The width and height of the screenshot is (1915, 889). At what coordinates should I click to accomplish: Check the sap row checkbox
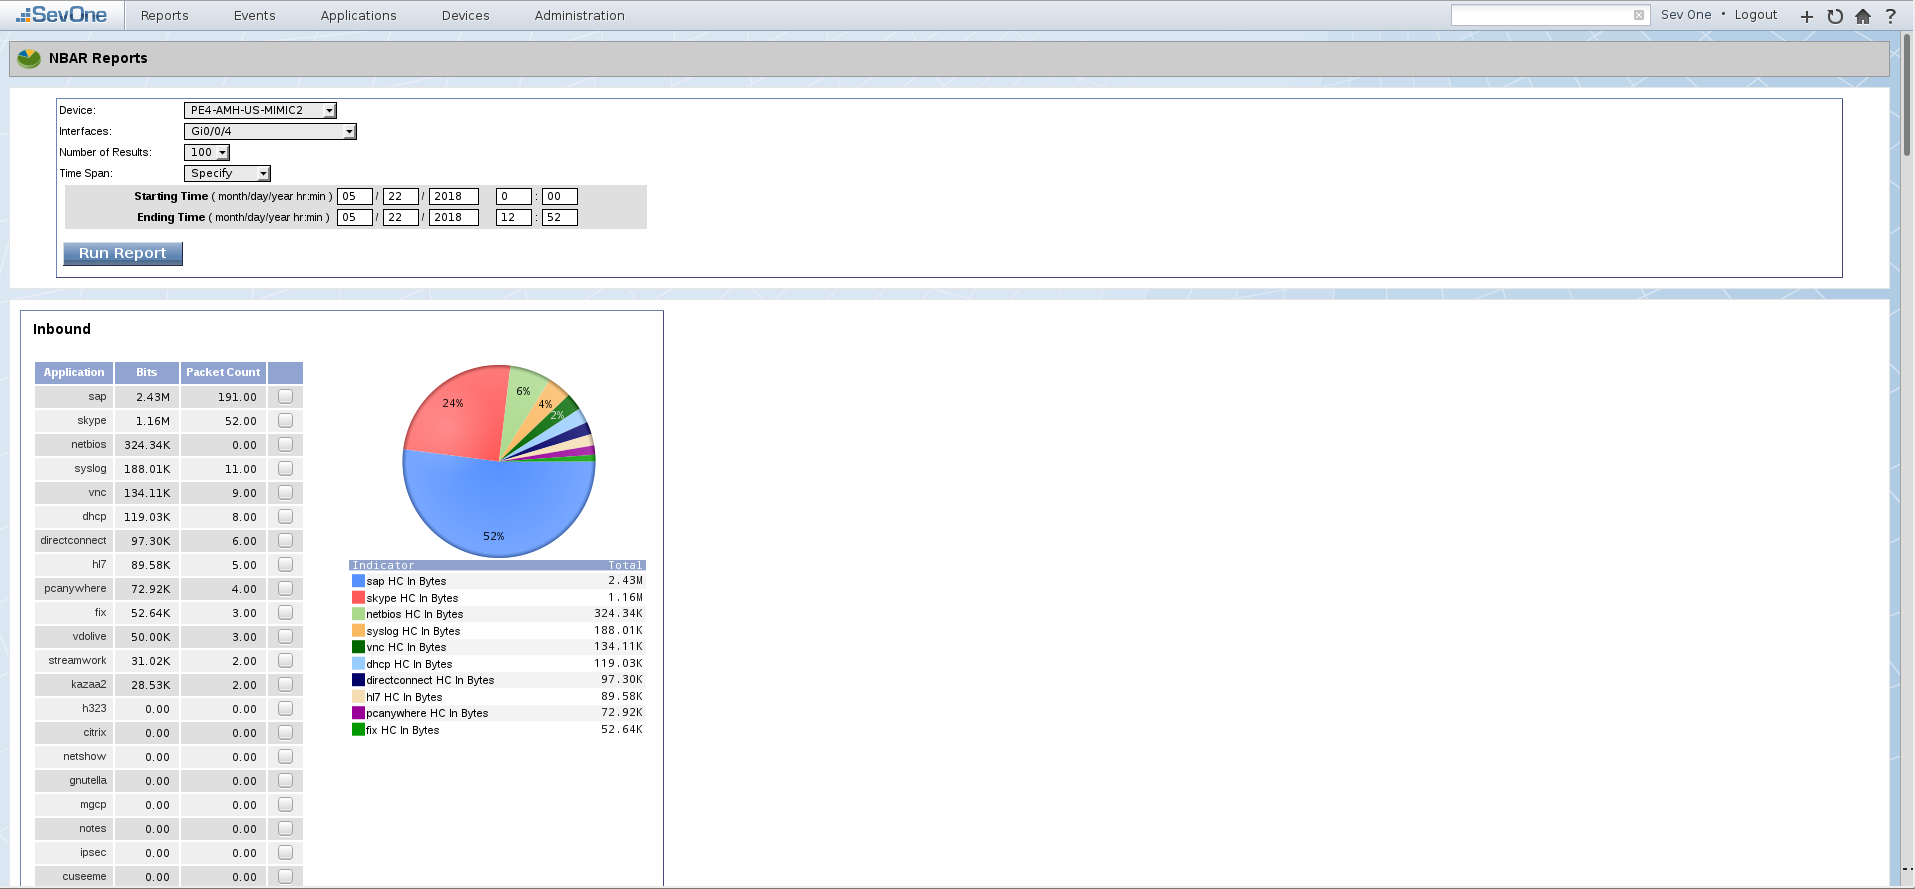(x=285, y=397)
